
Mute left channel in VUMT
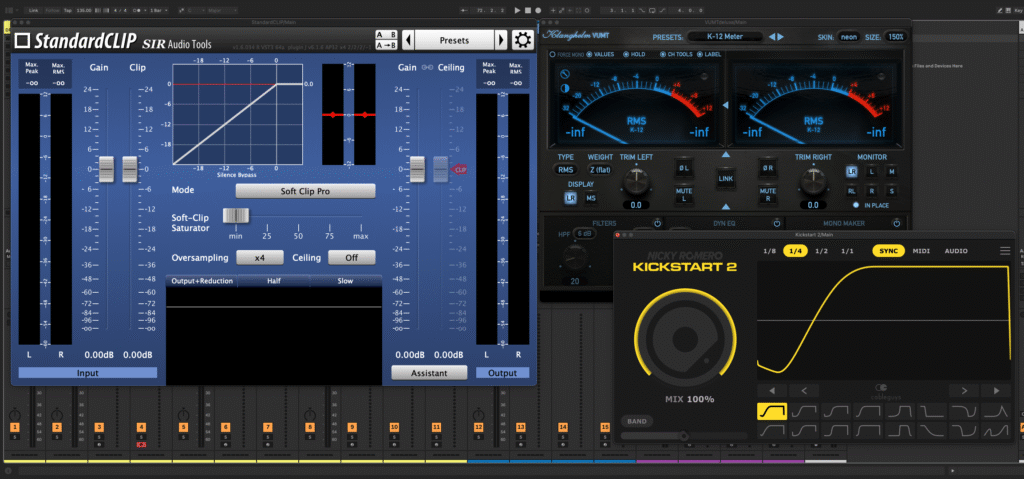click(x=684, y=194)
